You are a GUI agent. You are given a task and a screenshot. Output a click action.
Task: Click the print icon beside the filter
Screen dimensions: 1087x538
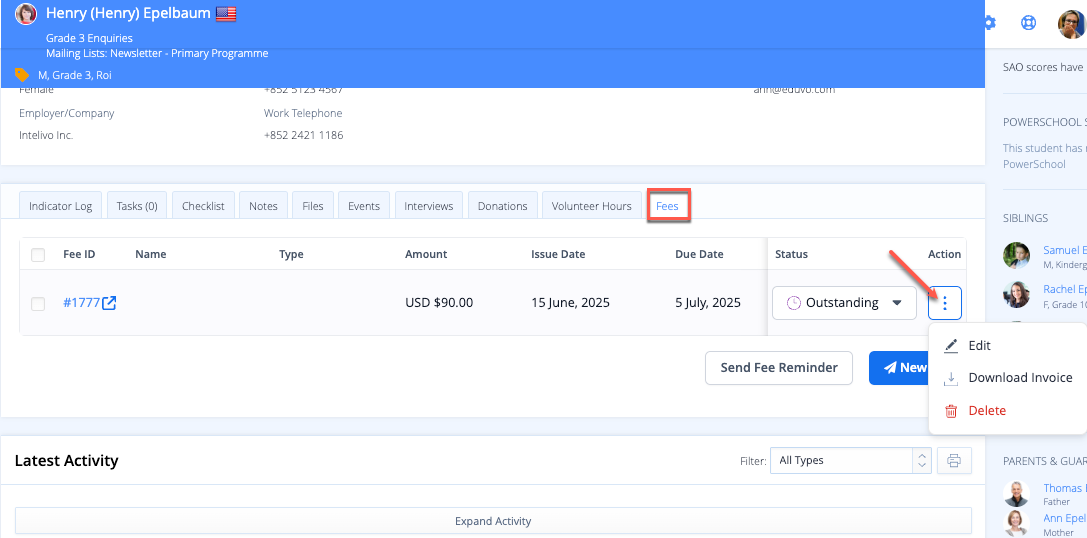click(x=953, y=461)
